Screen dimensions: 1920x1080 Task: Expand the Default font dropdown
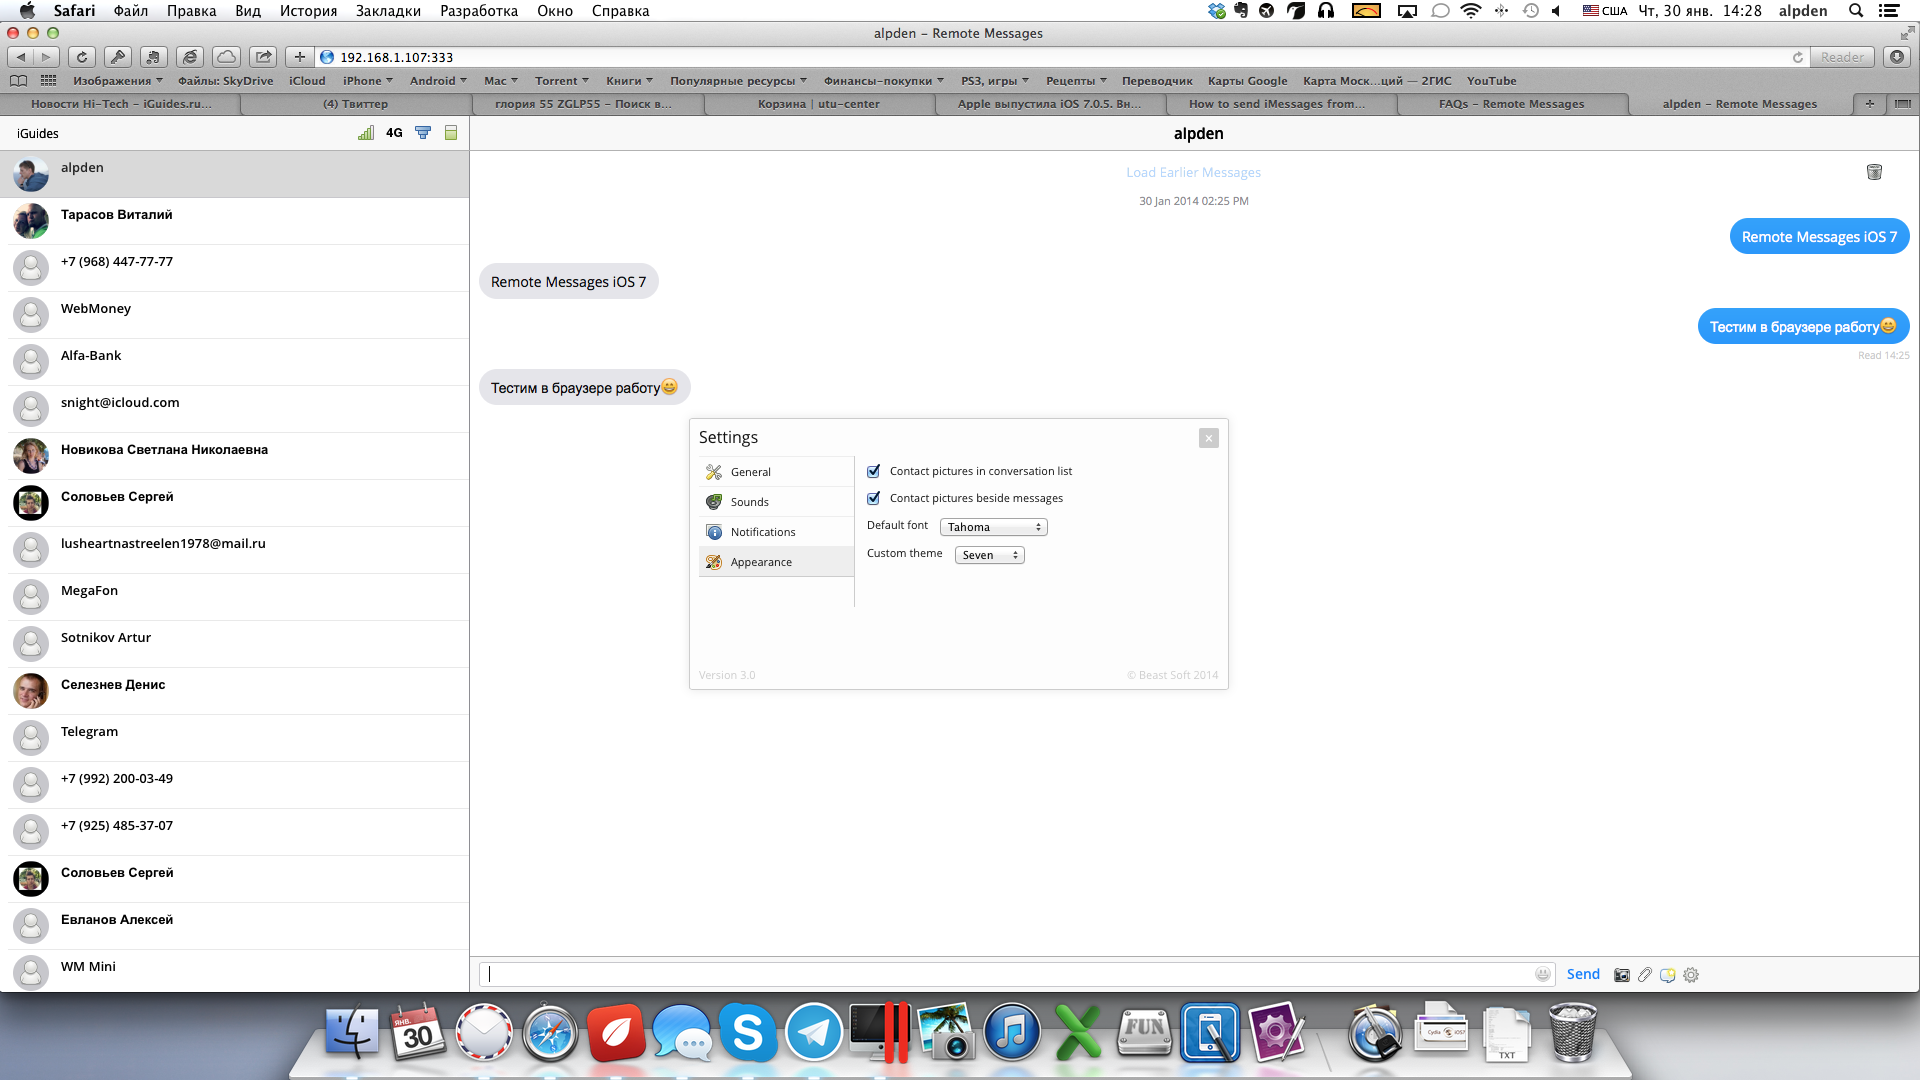993,526
